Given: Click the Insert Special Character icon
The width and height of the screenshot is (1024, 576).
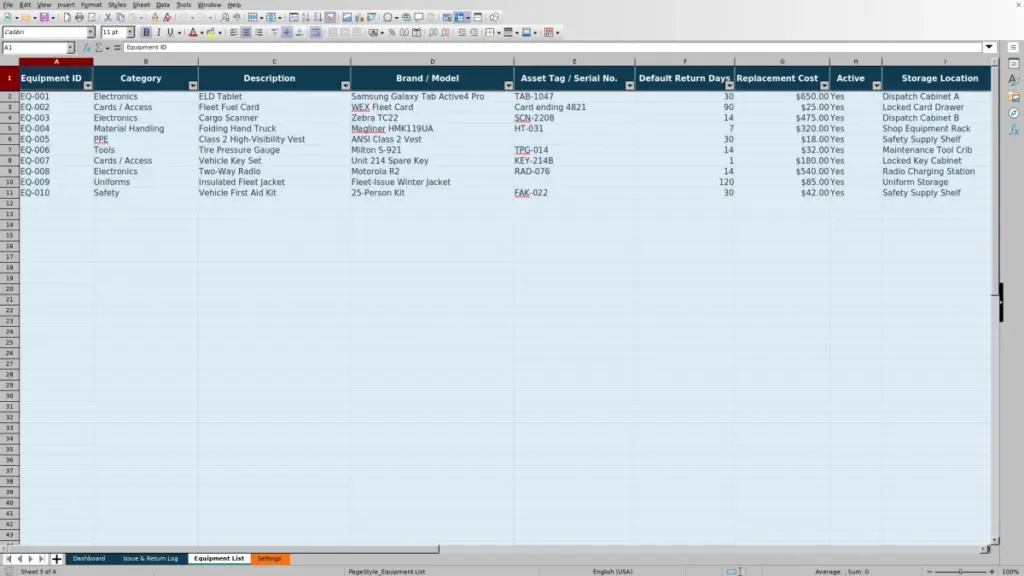Looking at the screenshot, I should pos(388,18).
